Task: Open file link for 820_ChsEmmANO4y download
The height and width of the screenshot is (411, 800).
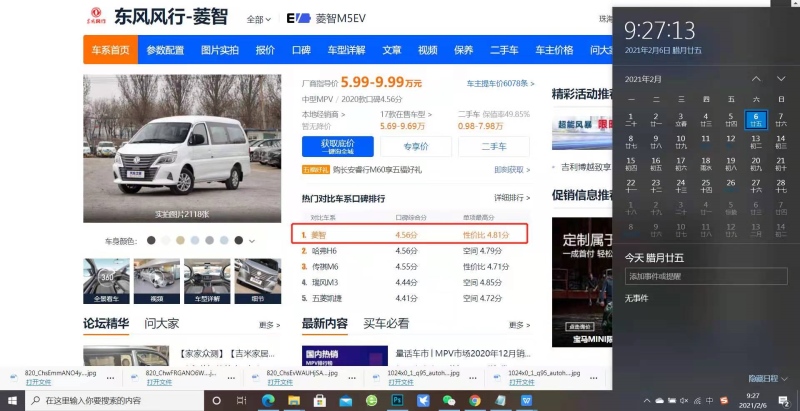Action: coord(38,382)
